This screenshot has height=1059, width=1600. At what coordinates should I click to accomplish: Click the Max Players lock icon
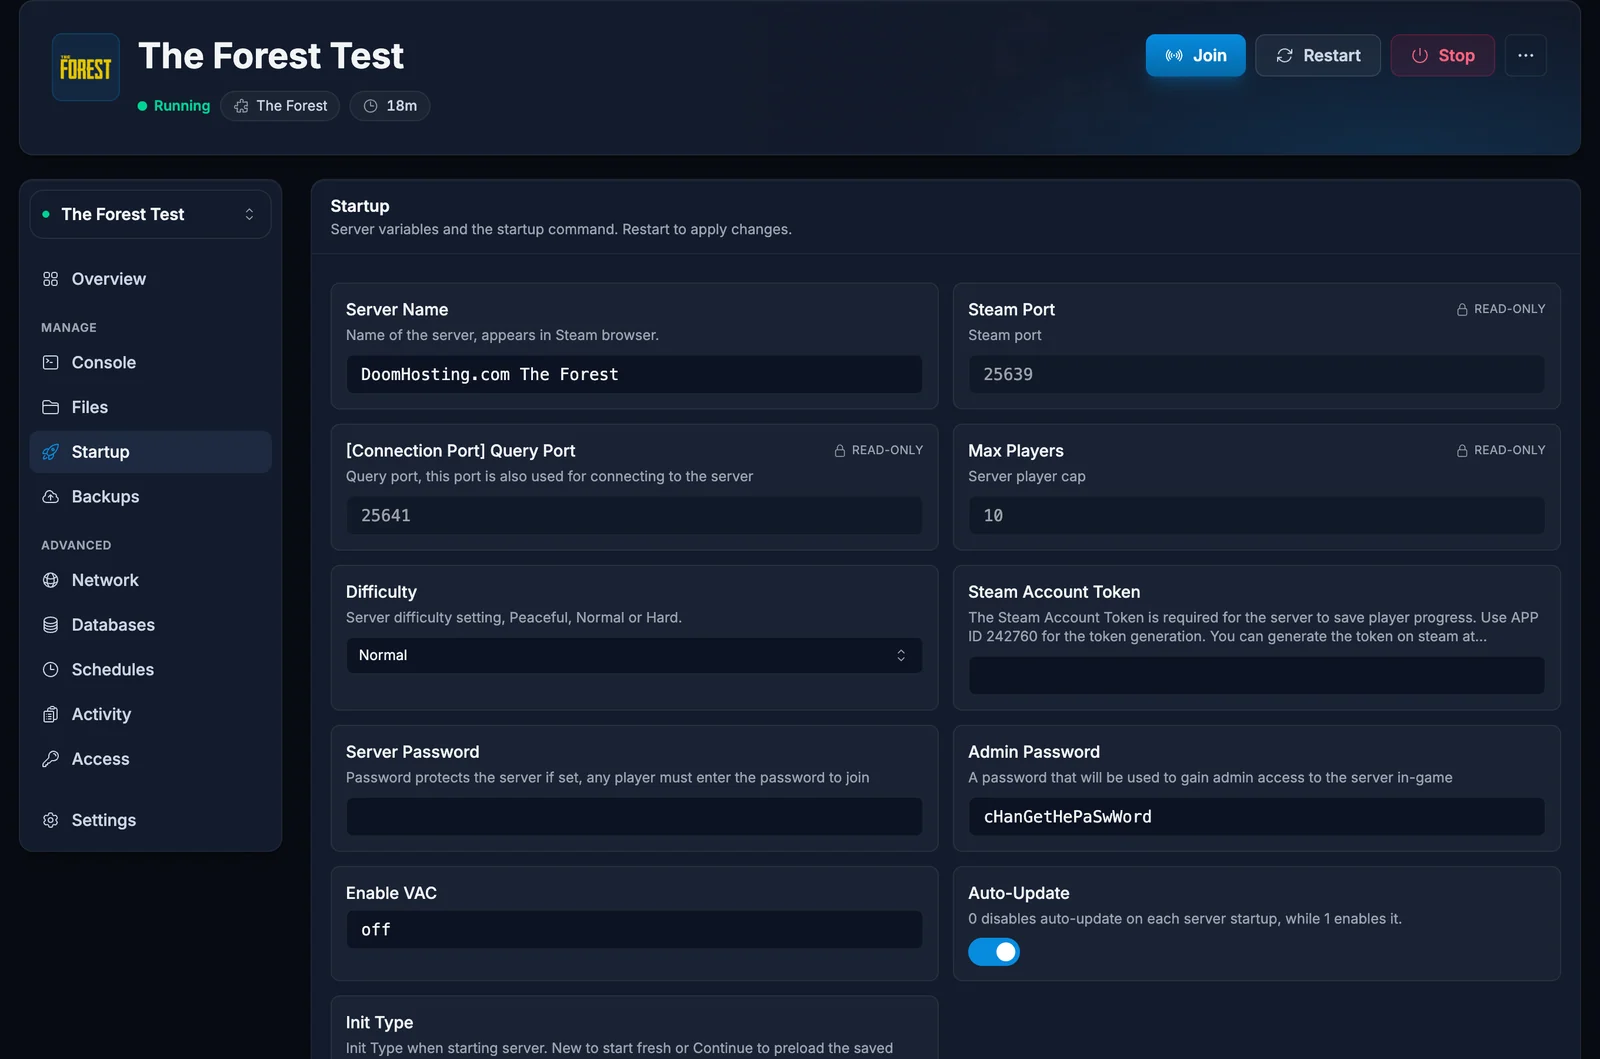[x=1462, y=451]
